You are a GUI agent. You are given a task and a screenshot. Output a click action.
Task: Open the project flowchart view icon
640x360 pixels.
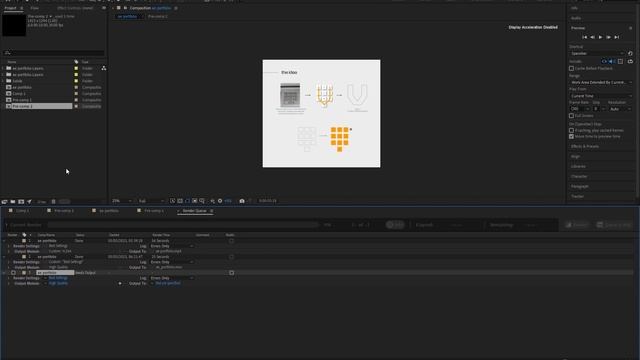(x=104, y=68)
